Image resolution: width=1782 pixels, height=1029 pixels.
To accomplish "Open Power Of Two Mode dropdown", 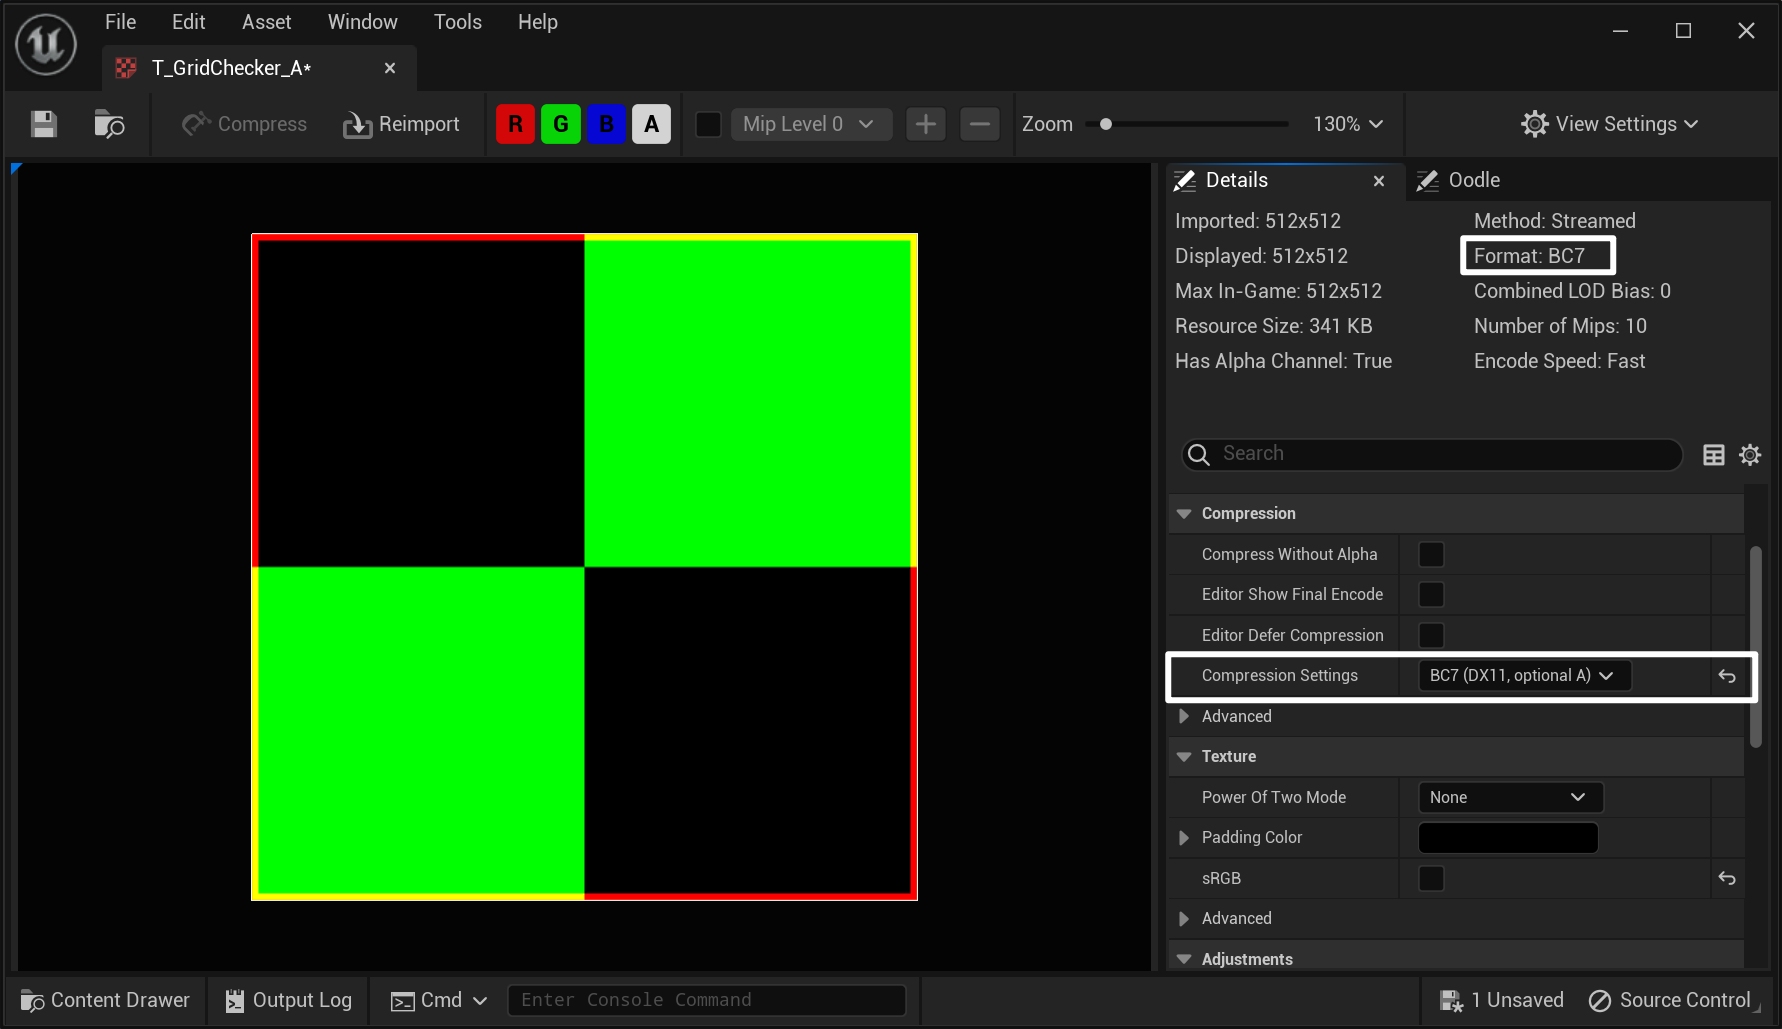I will pos(1509,797).
